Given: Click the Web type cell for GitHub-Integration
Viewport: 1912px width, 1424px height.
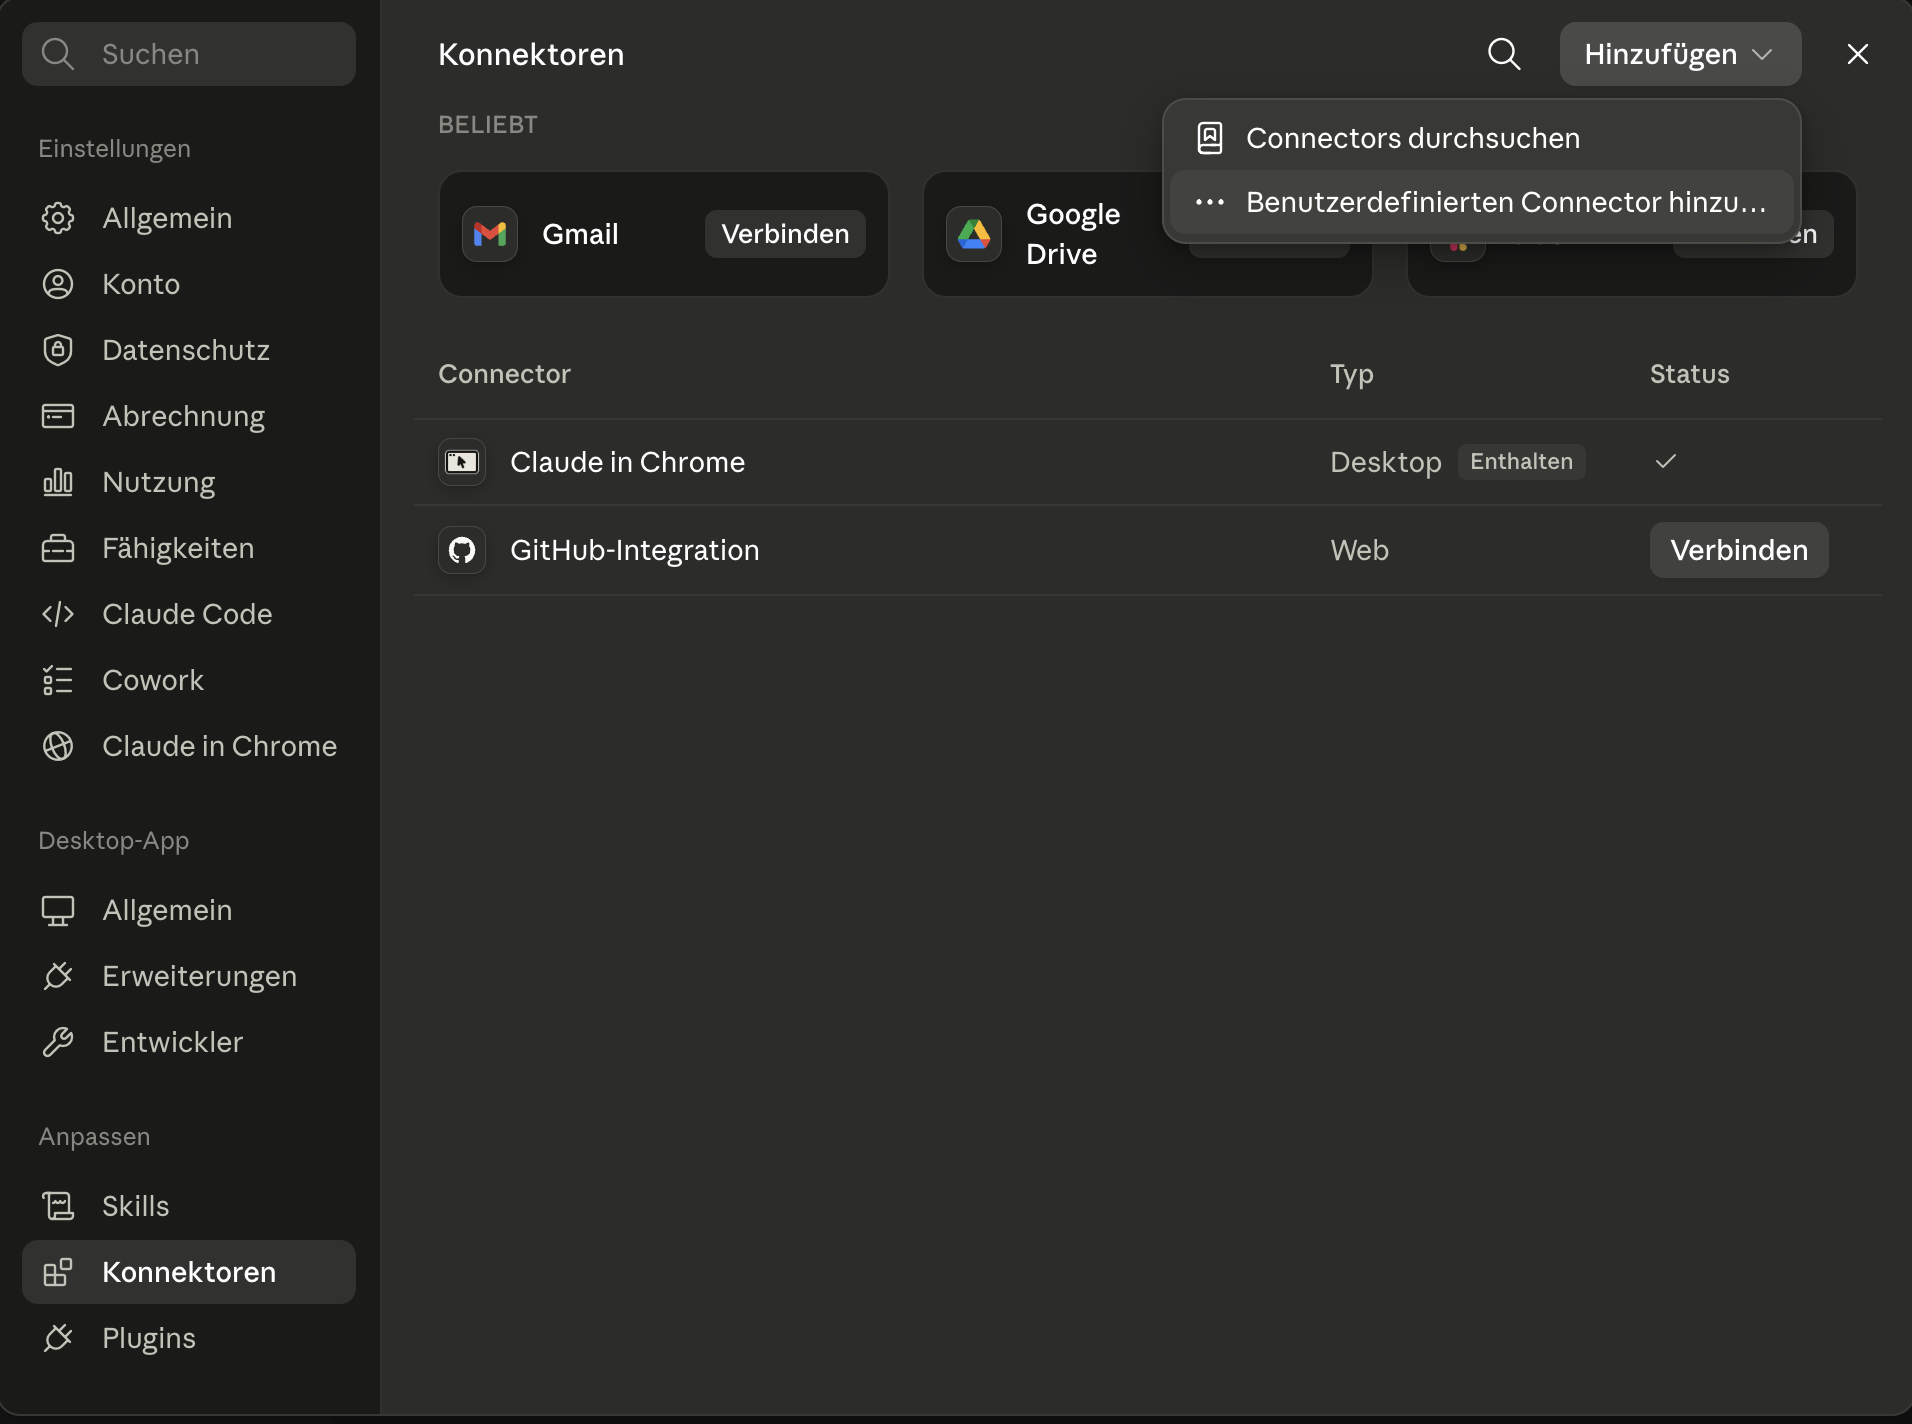Looking at the screenshot, I should [1359, 550].
